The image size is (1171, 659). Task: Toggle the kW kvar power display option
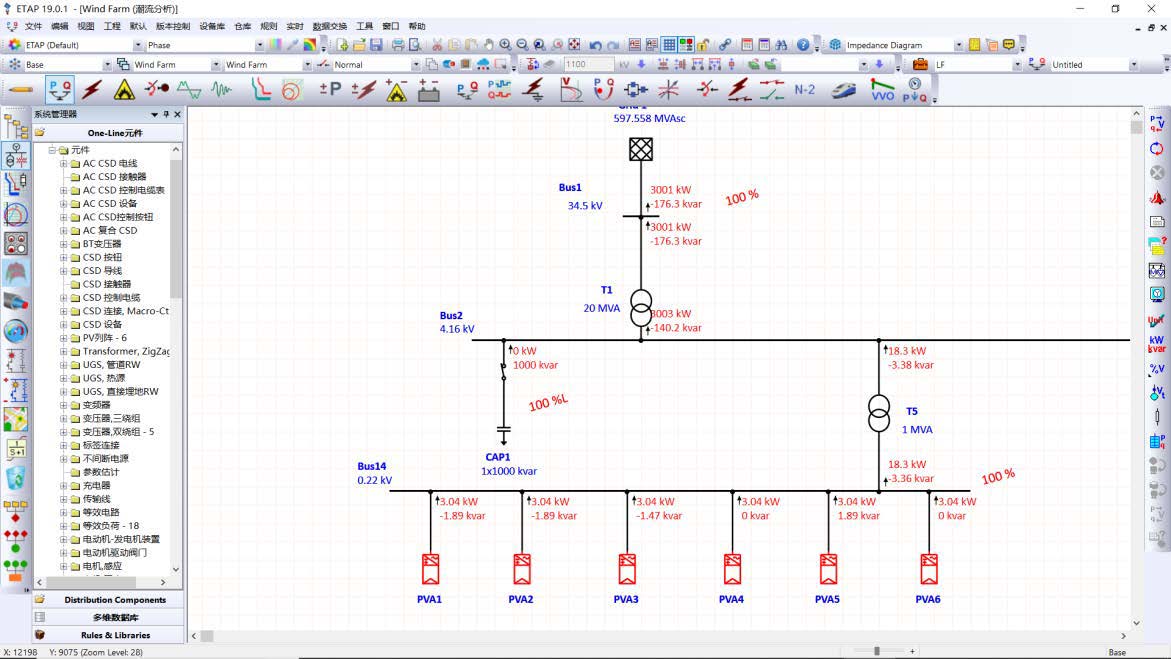point(1157,344)
